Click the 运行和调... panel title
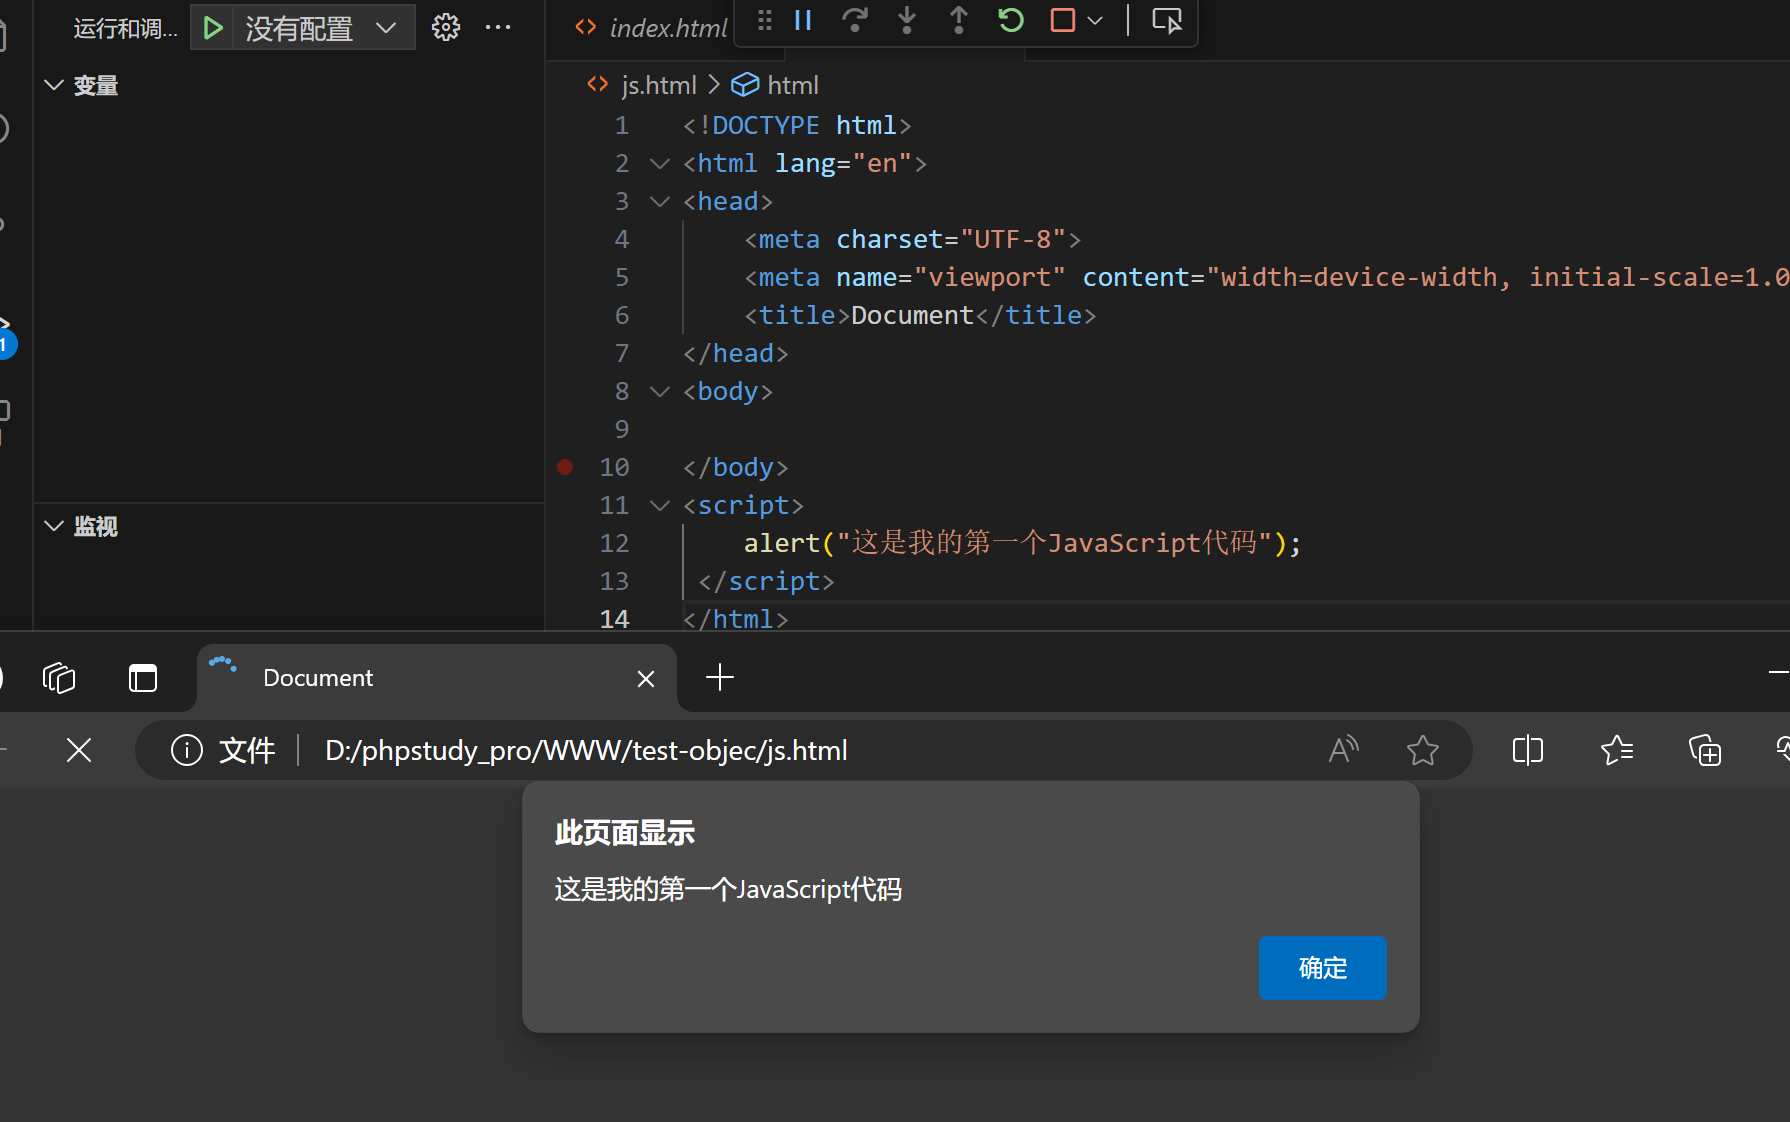Image resolution: width=1790 pixels, height=1122 pixels. pos(126,28)
